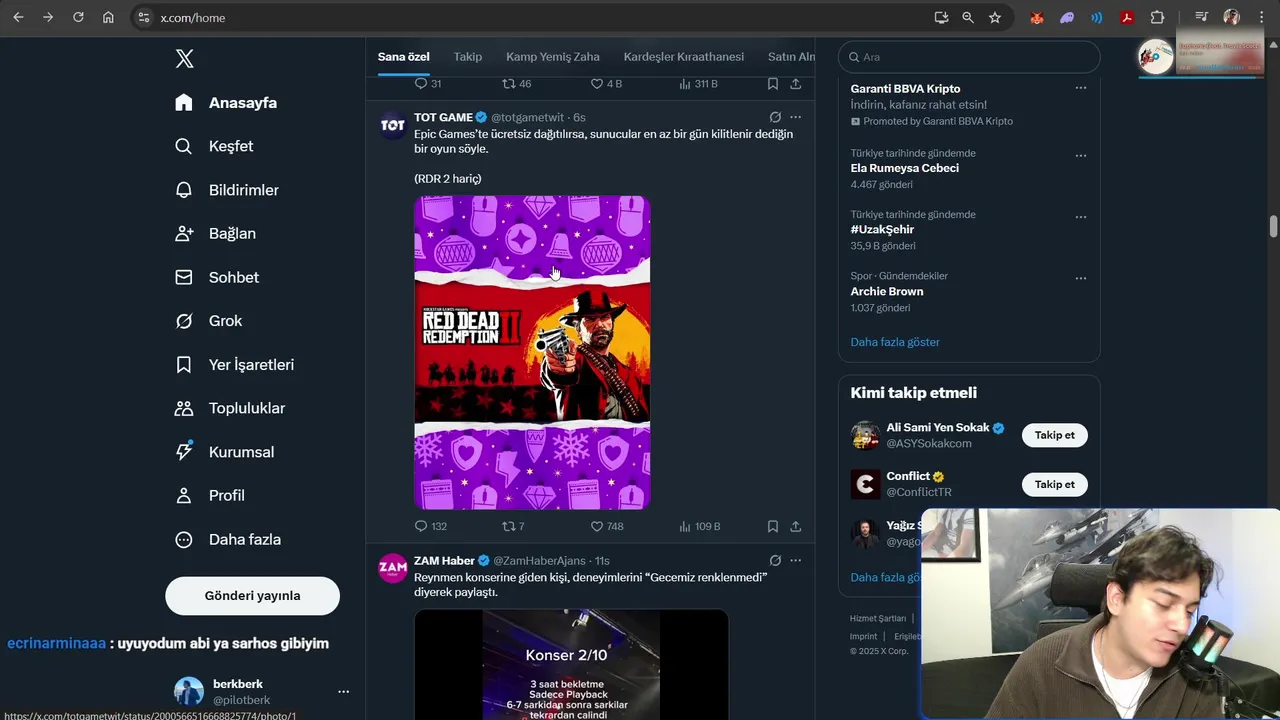Image resolution: width=1280 pixels, height=720 pixels.
Task: Like the top post with 4 B likes
Action: pos(606,84)
